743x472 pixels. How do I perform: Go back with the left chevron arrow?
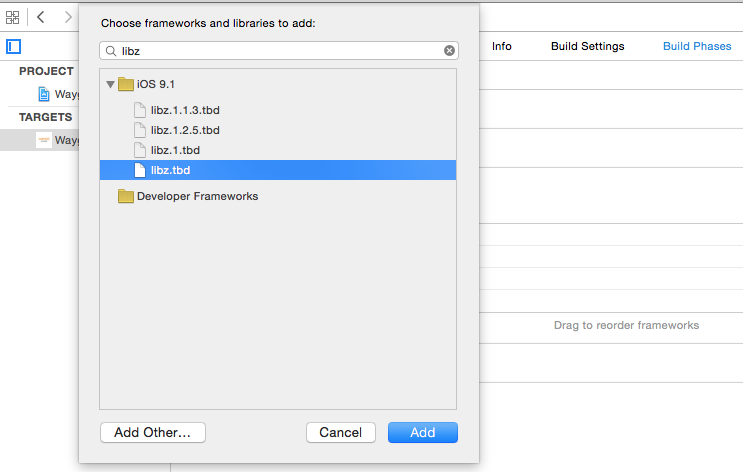[x=41, y=18]
